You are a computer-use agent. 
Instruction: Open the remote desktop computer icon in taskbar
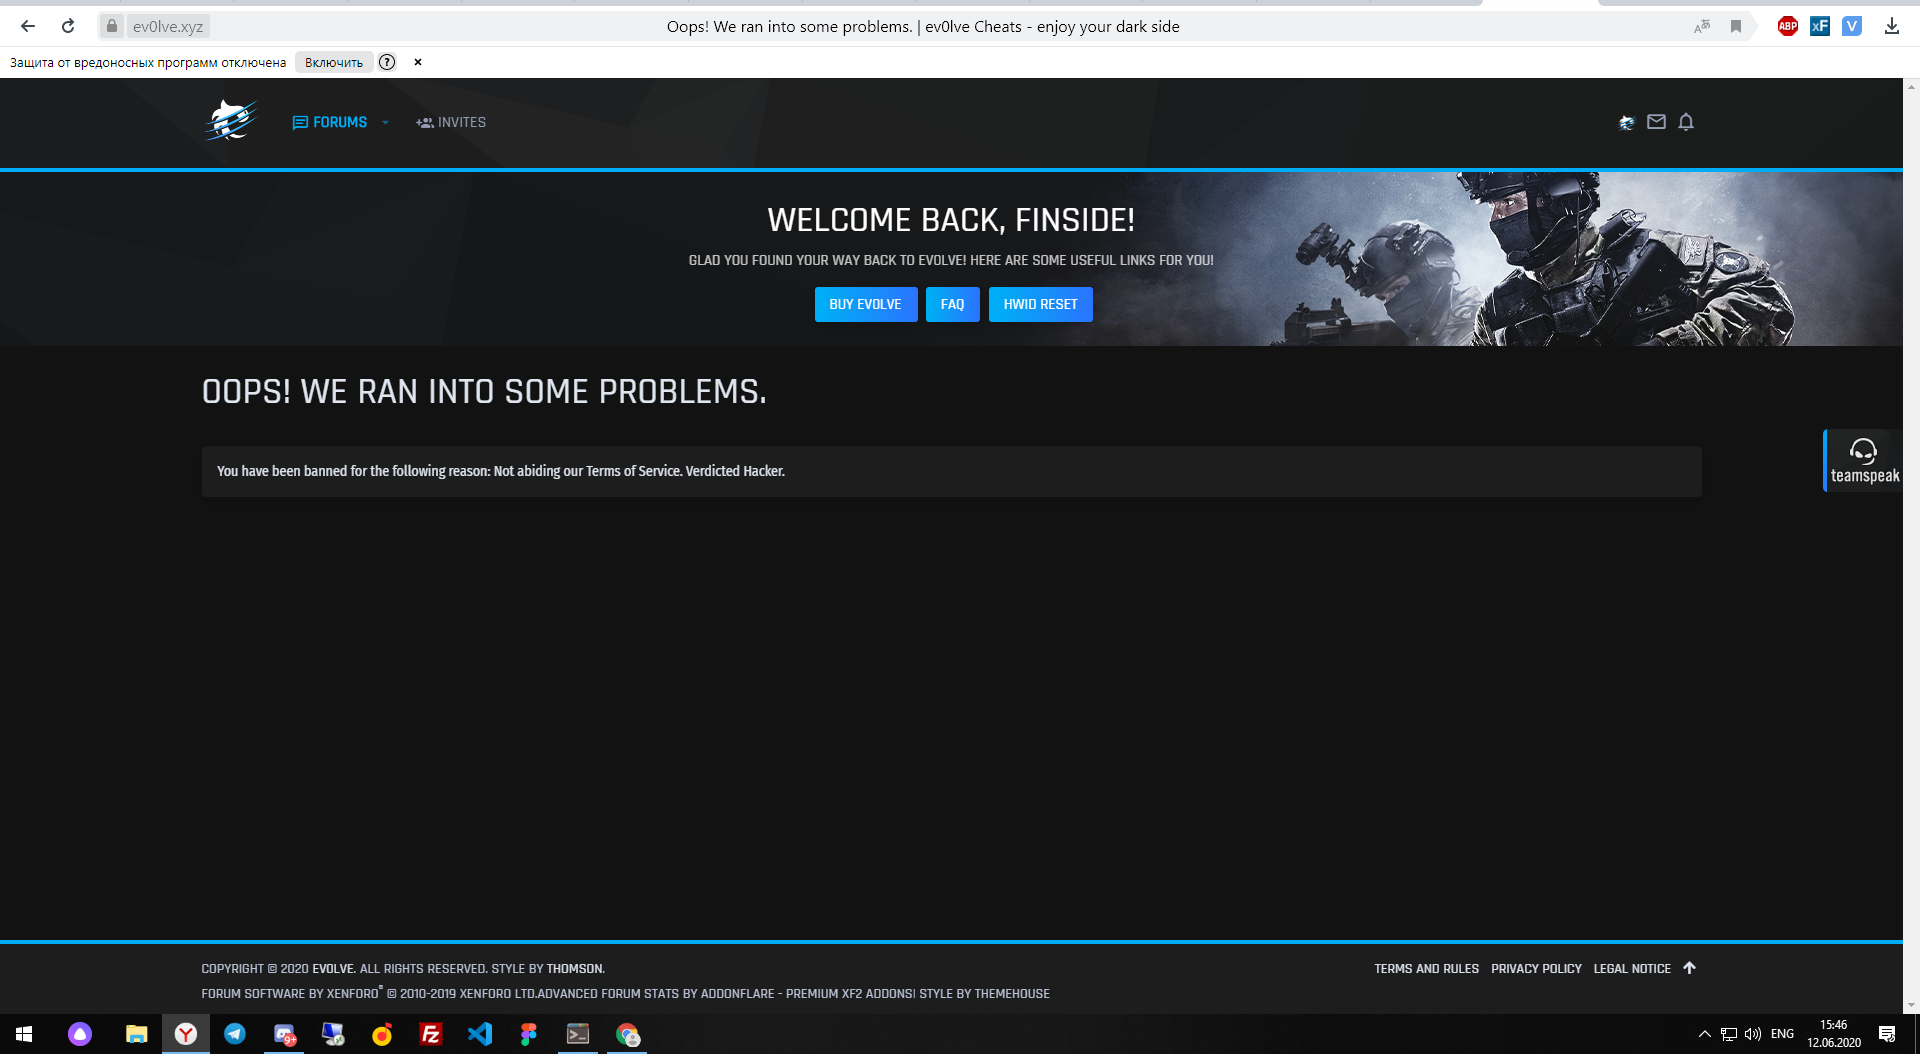pyautogui.click(x=333, y=1034)
